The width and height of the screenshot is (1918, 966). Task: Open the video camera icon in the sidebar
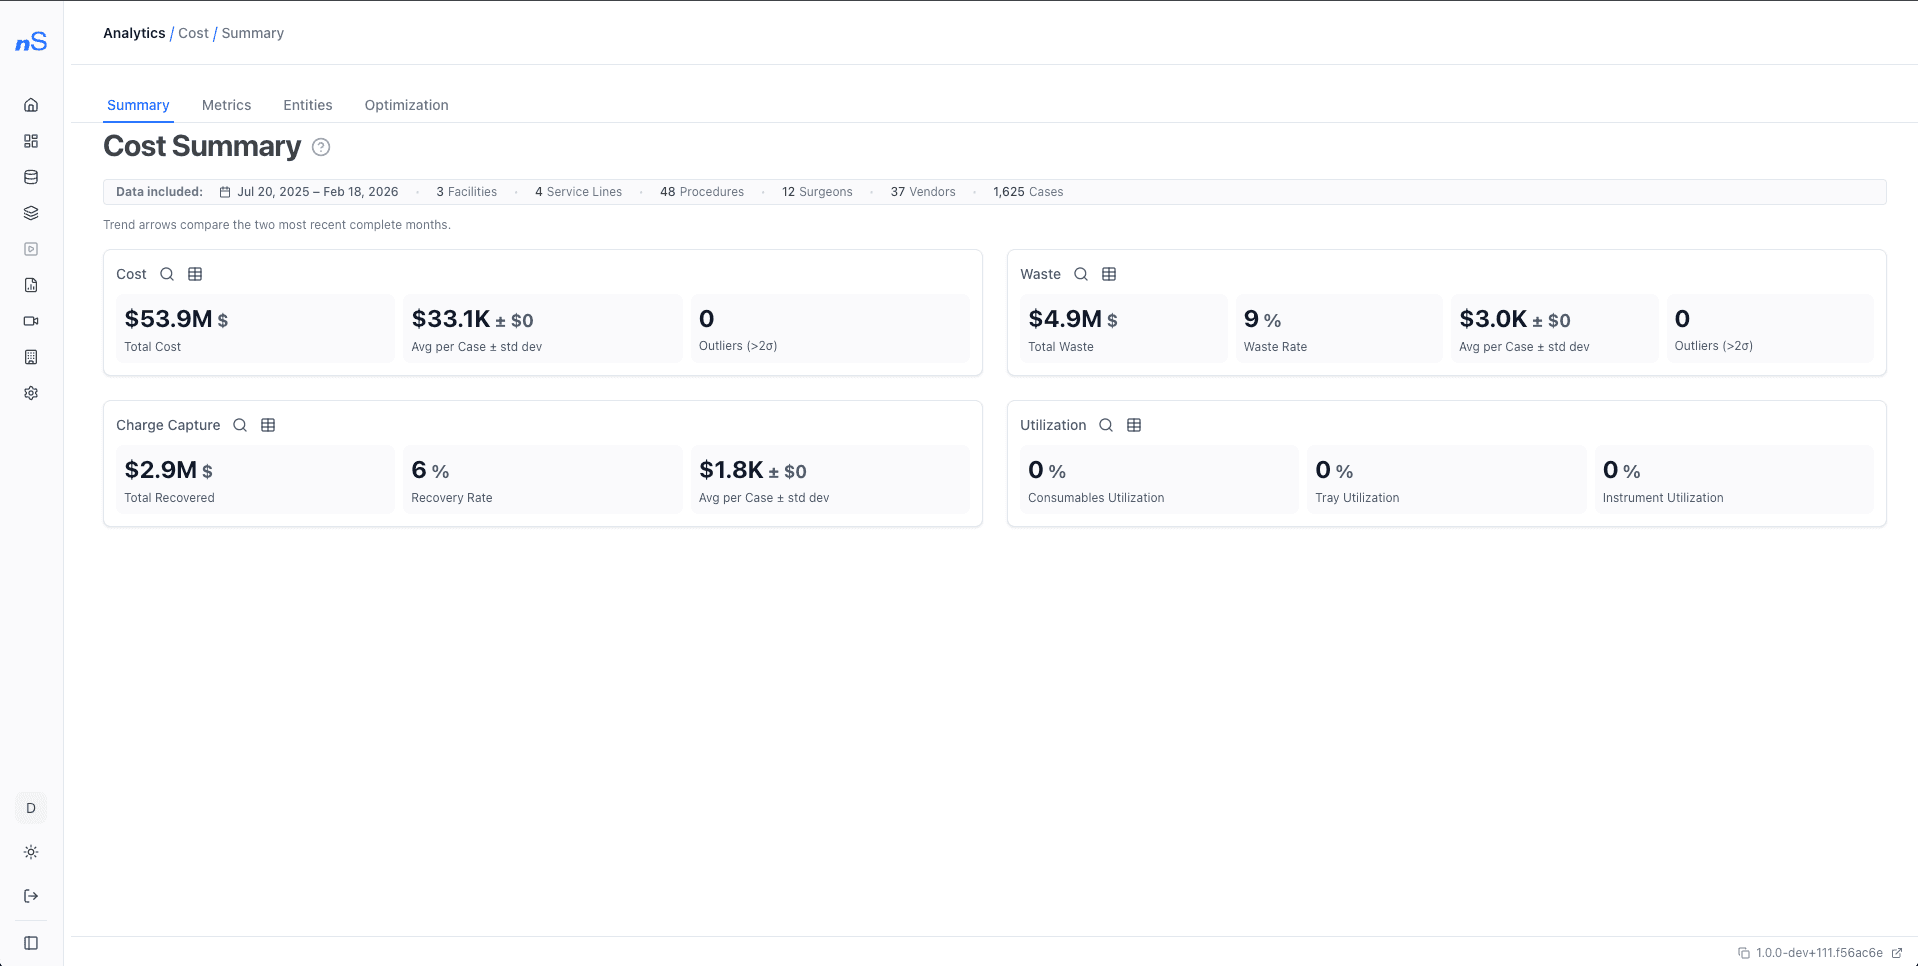pyautogui.click(x=31, y=321)
